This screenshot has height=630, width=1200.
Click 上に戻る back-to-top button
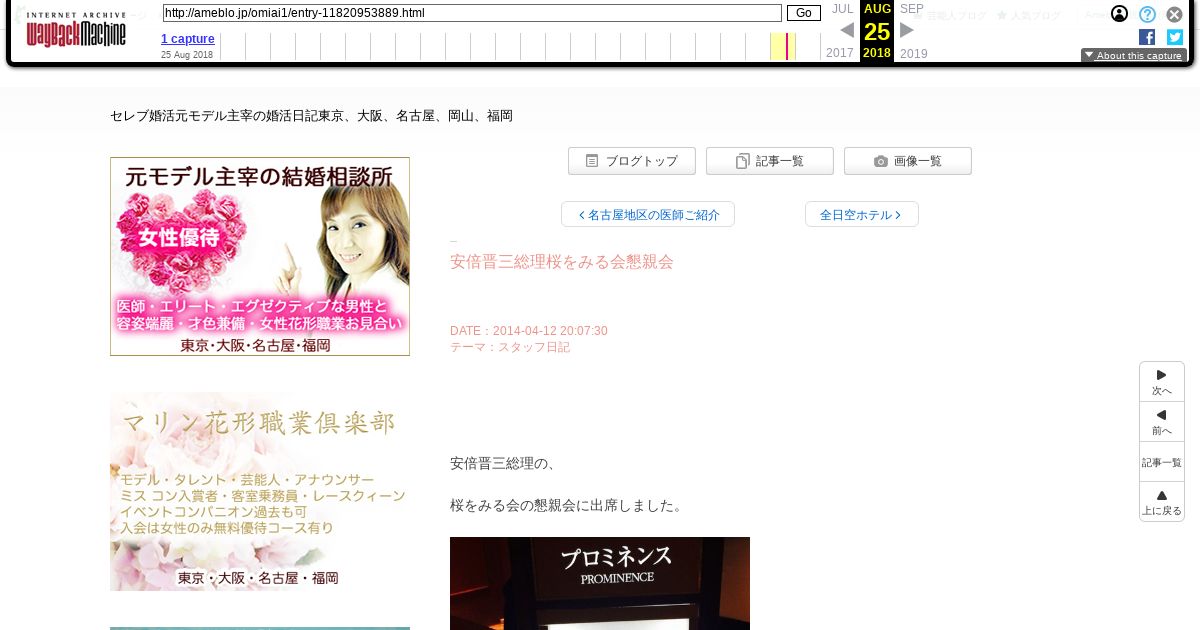click(1162, 502)
